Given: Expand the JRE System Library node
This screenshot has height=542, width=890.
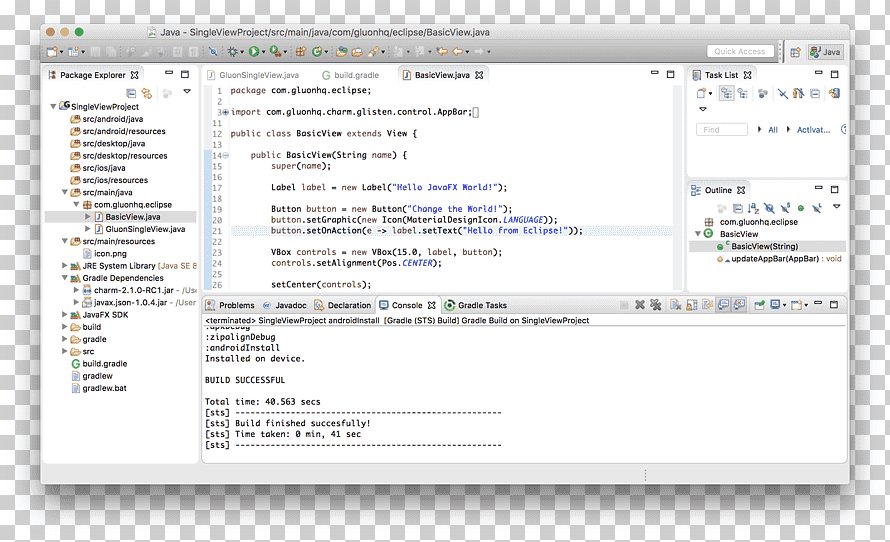Looking at the screenshot, I should coord(65,266).
